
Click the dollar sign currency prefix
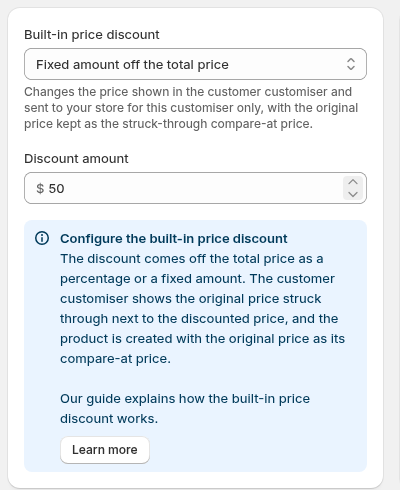pos(40,188)
